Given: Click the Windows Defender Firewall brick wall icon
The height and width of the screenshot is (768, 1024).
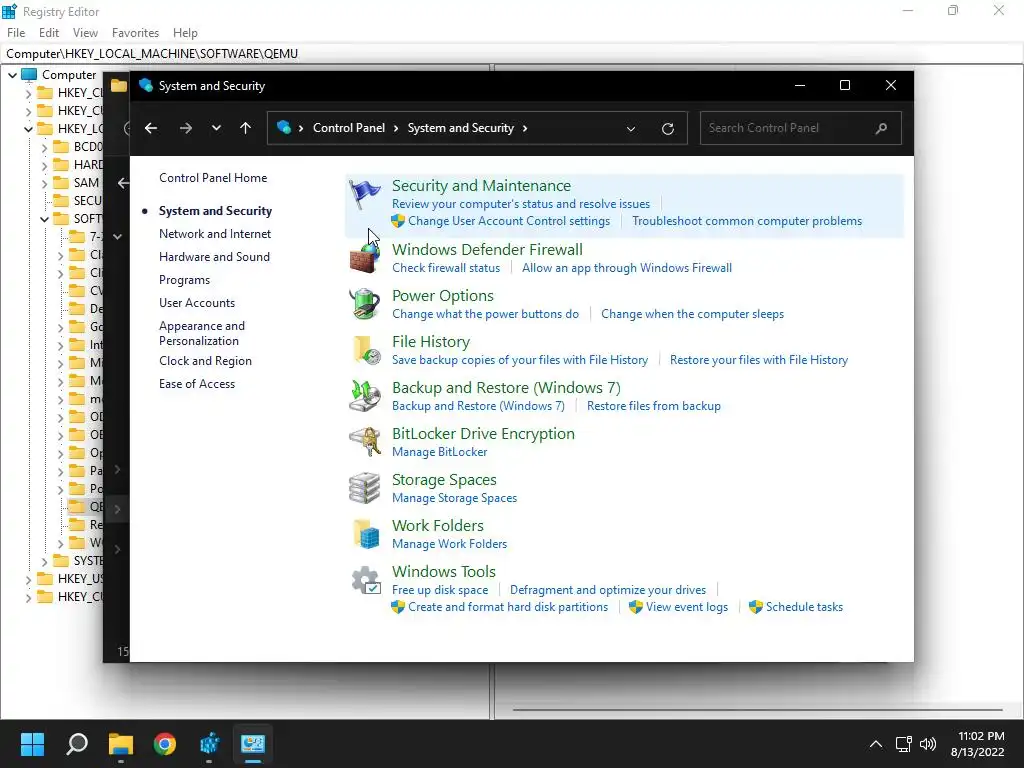Looking at the screenshot, I should 364,257.
